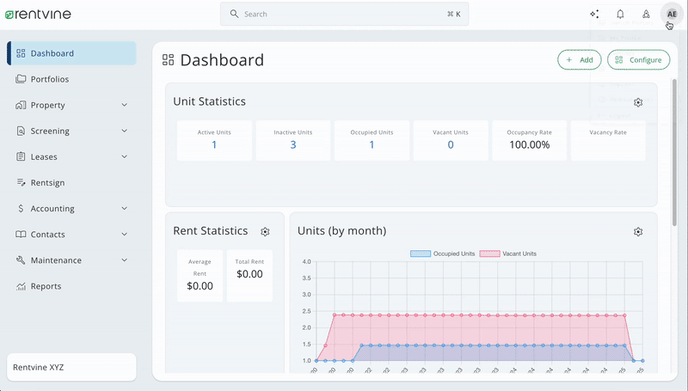Open the notifications bell icon

(620, 14)
